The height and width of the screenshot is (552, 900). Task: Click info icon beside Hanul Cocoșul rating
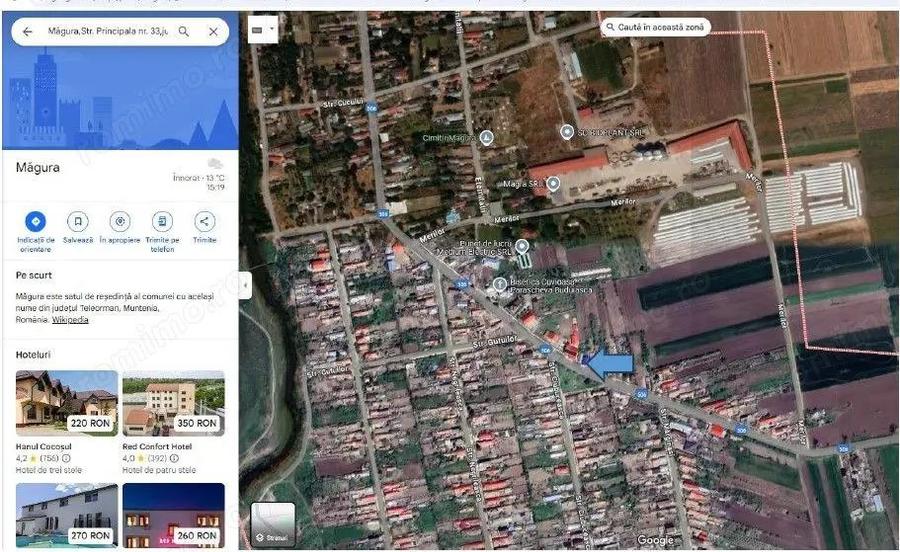click(x=66, y=458)
